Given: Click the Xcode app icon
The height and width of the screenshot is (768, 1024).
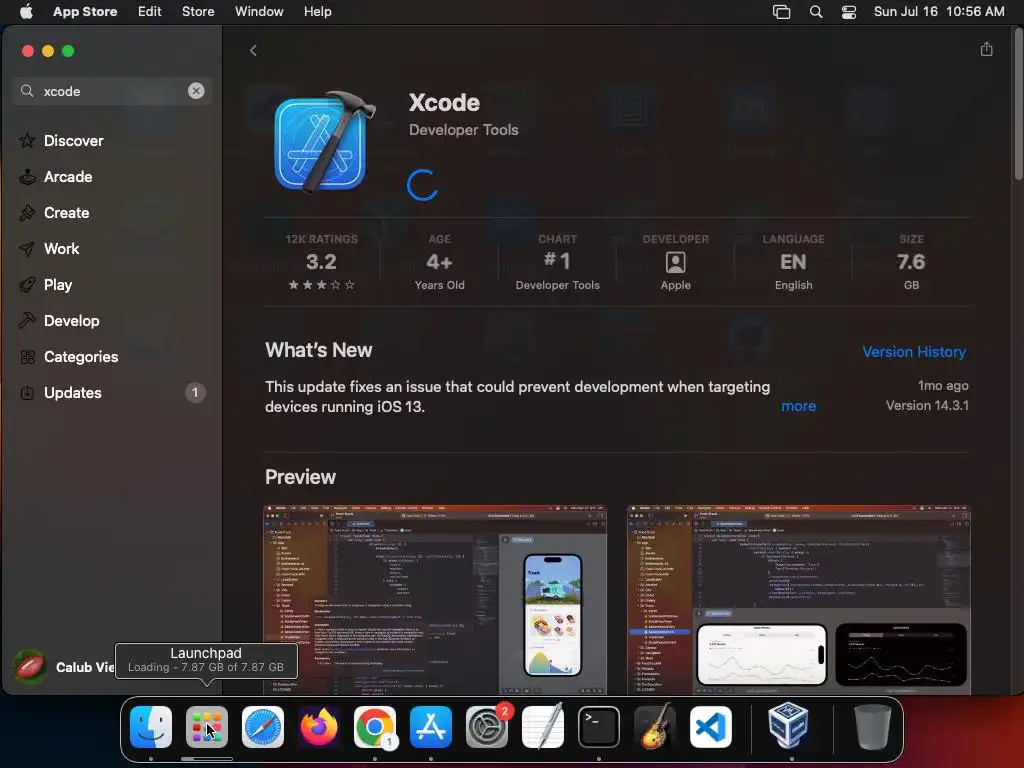Looking at the screenshot, I should coord(325,142).
